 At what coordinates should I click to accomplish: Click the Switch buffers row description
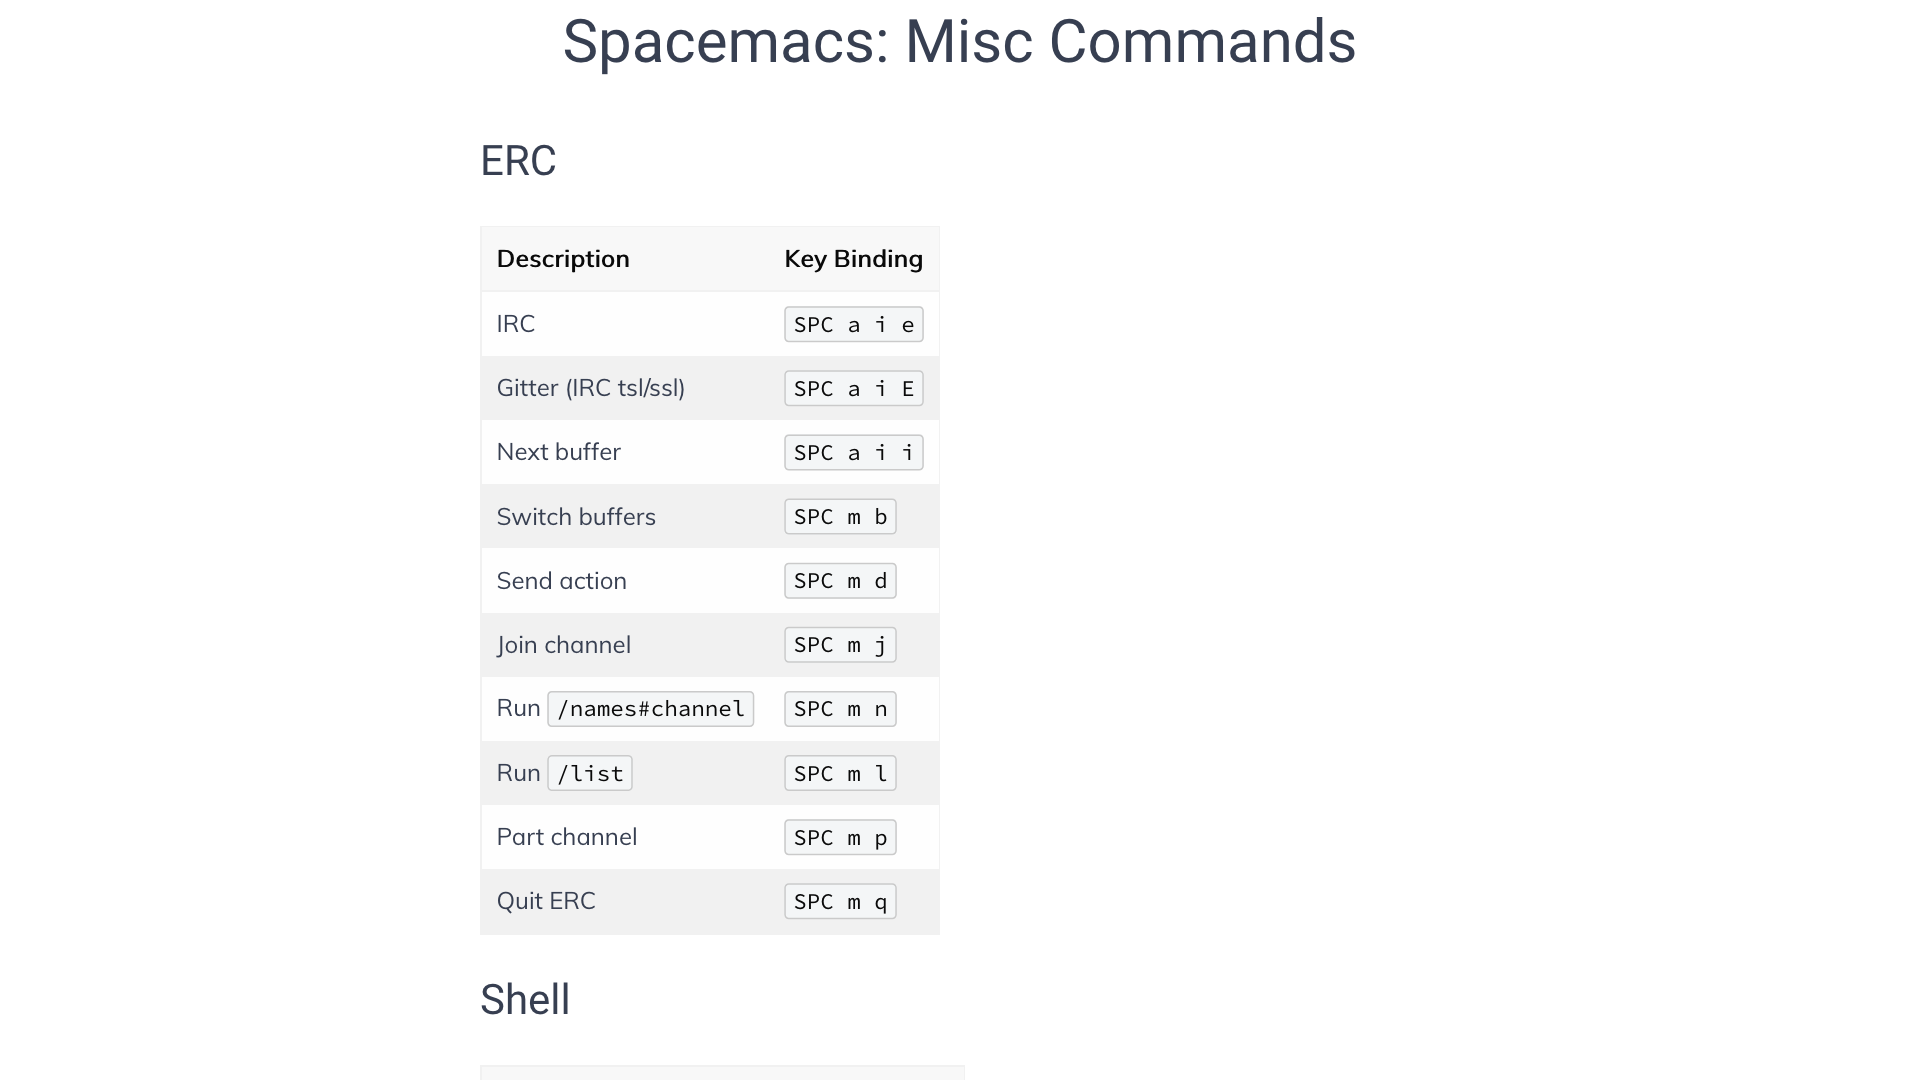(x=576, y=517)
